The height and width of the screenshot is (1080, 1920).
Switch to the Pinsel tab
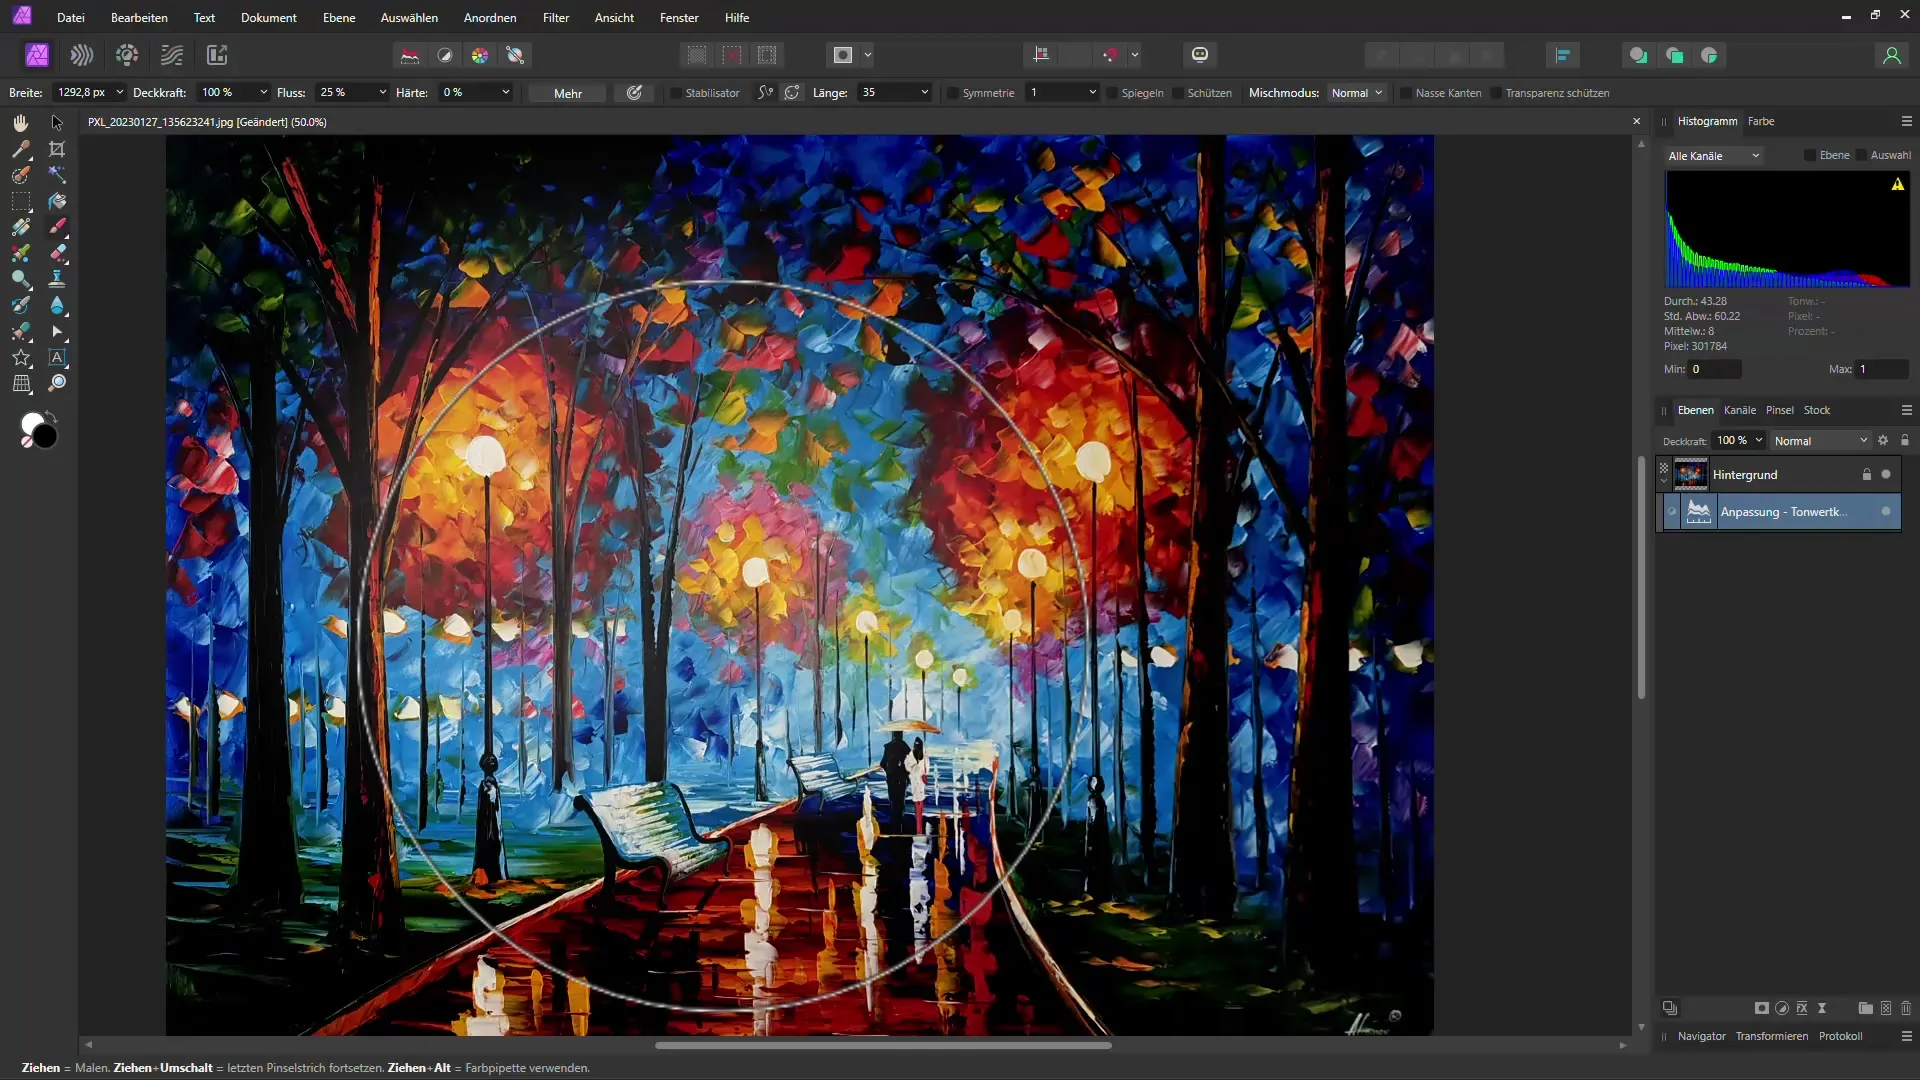1780,410
